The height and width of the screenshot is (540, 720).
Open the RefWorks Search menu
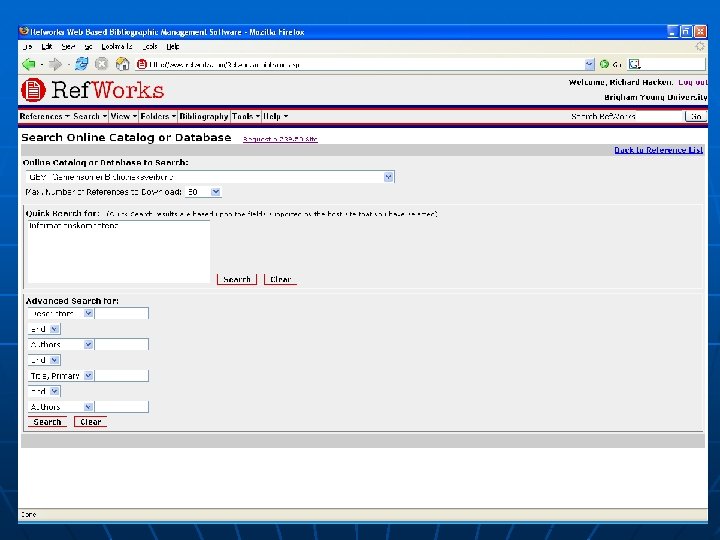point(90,116)
